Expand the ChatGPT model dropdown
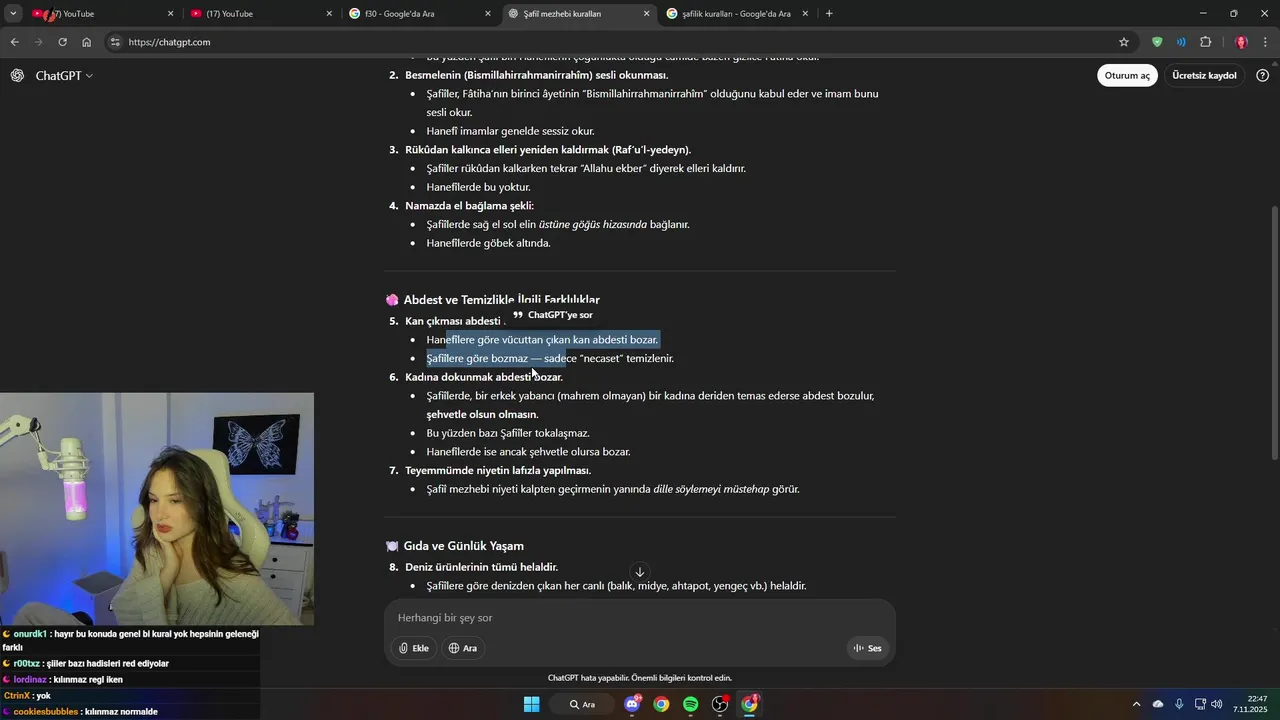 coord(64,76)
